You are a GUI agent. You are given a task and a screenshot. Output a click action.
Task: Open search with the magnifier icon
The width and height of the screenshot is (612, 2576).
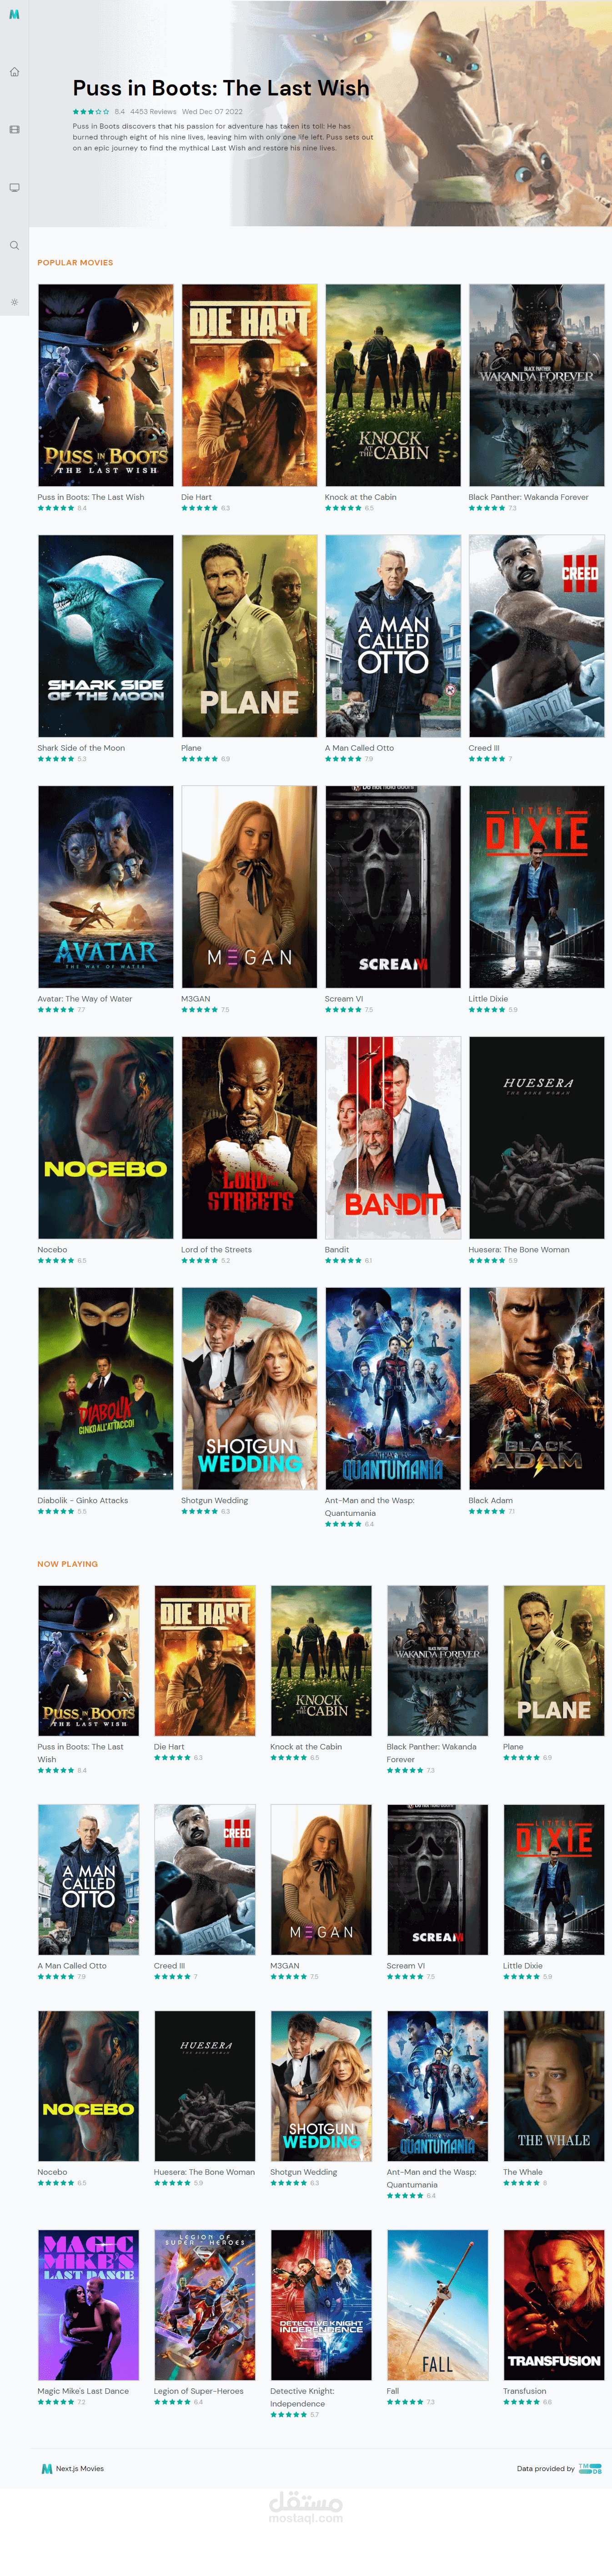pos(14,245)
